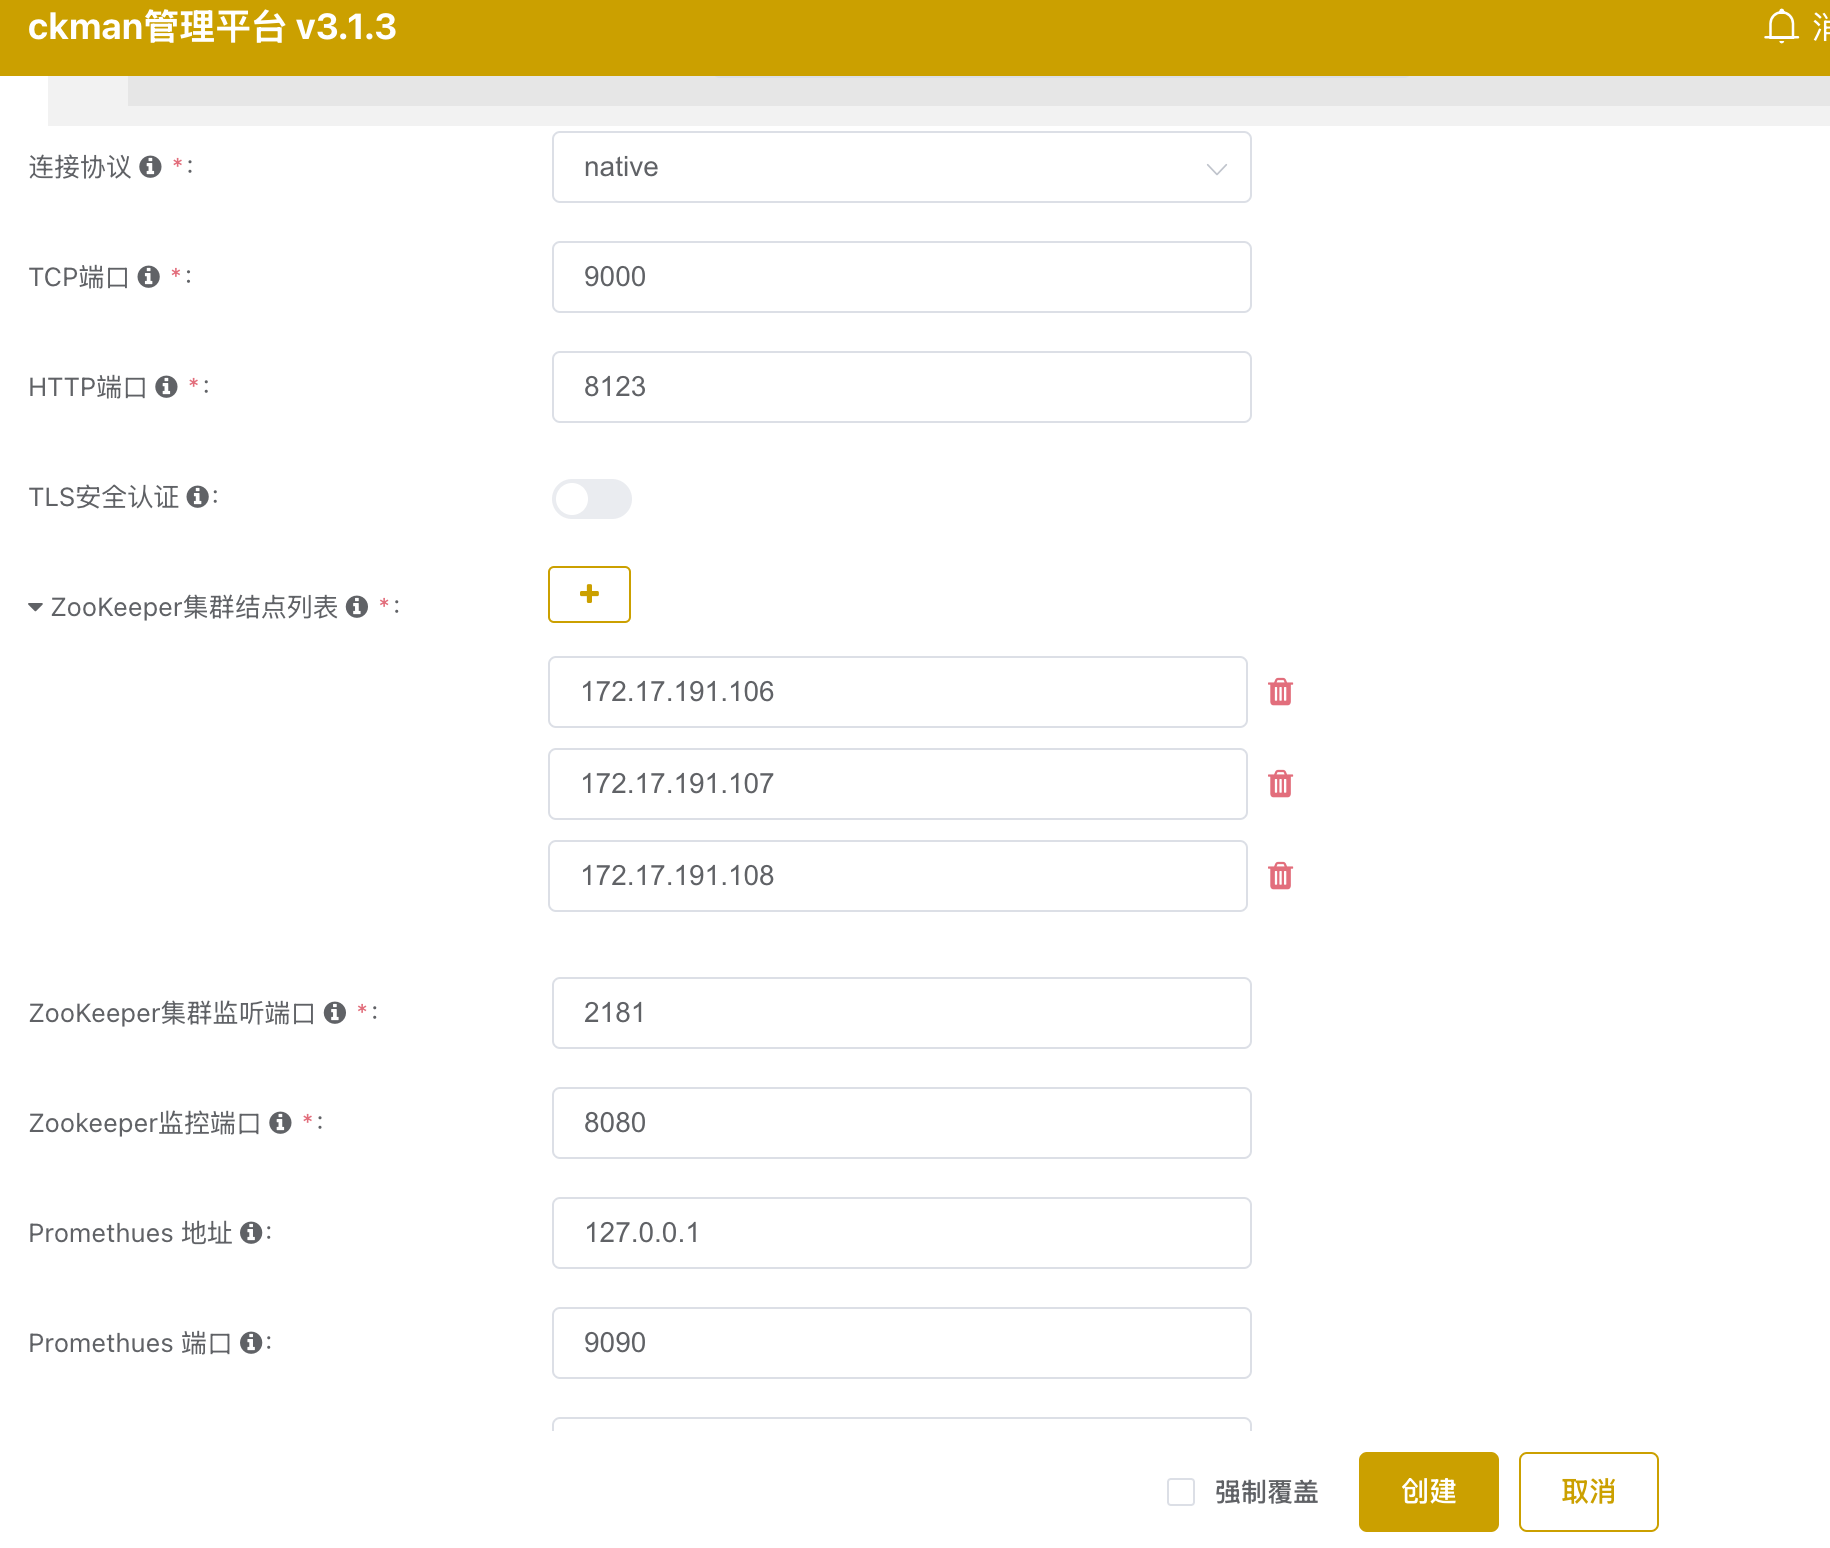Click info icon next to Zookeeper监控端口

point(281,1123)
